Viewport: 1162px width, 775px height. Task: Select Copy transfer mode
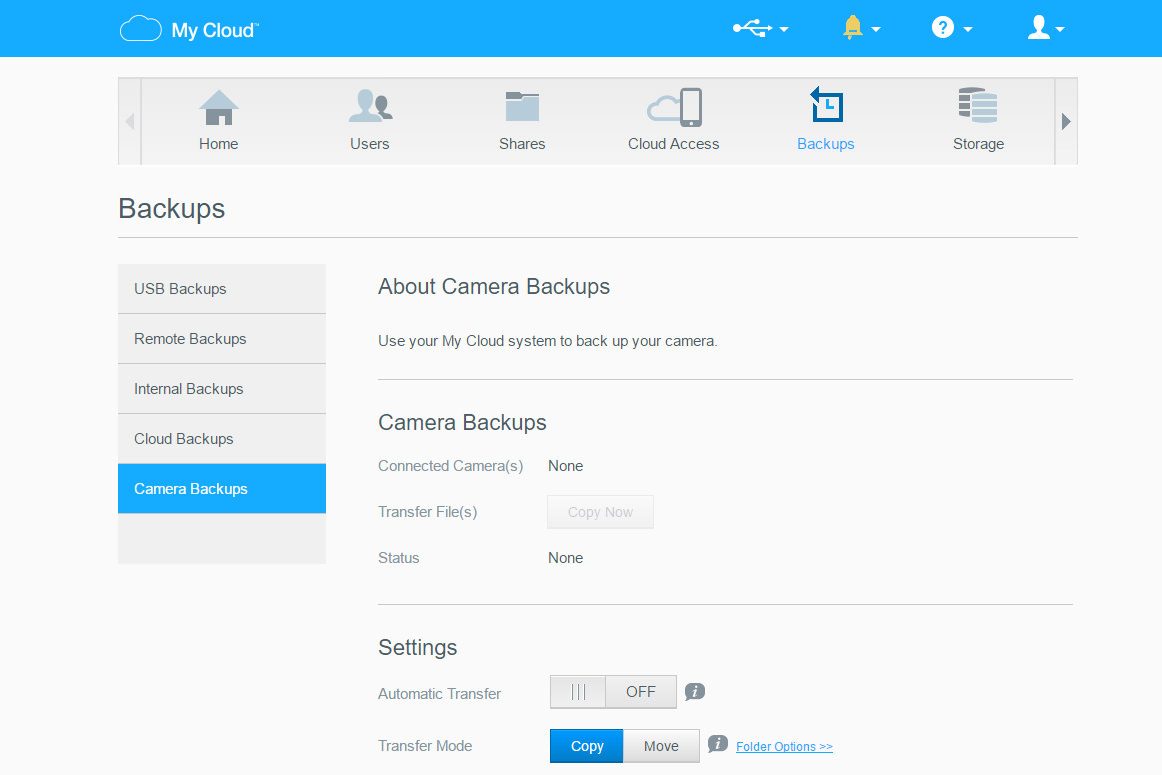coord(586,746)
